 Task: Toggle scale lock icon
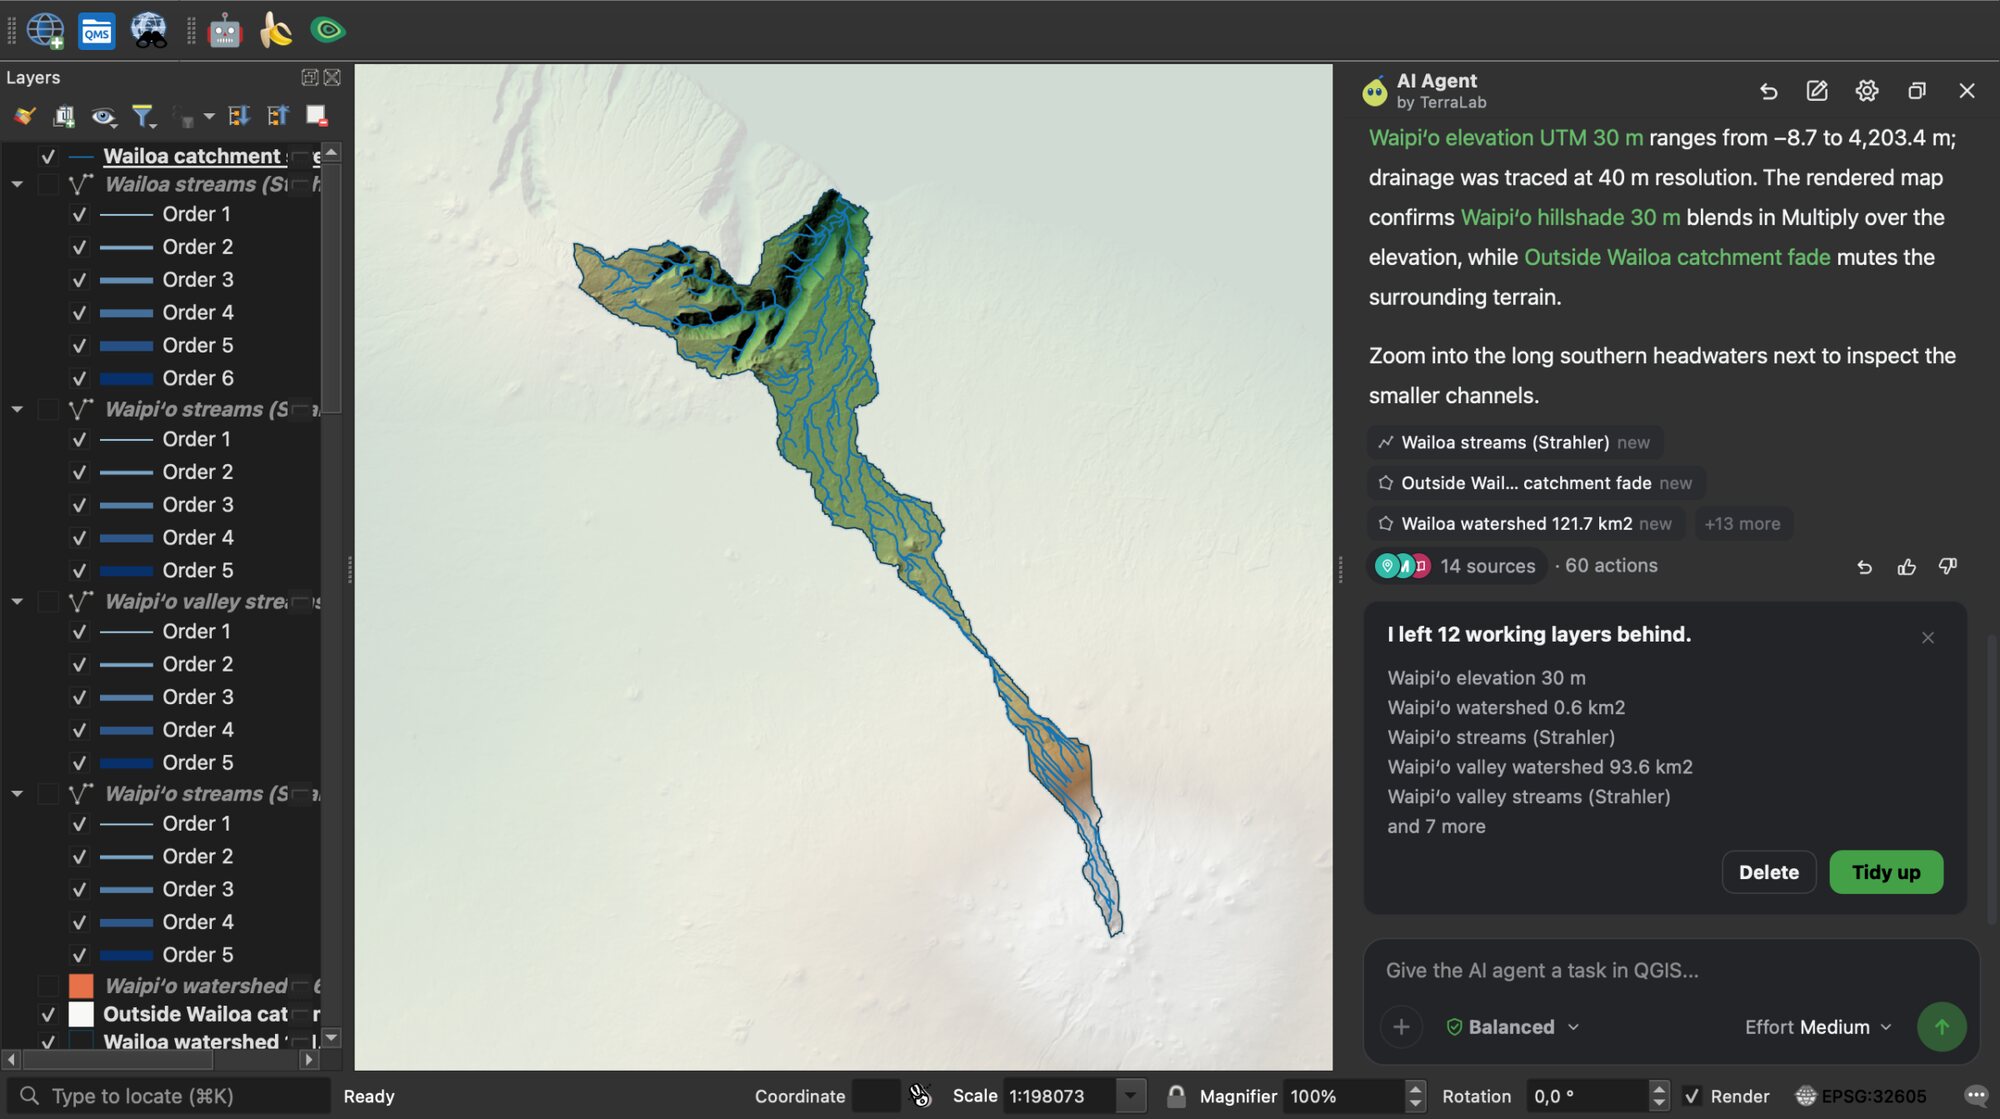[1176, 1096]
